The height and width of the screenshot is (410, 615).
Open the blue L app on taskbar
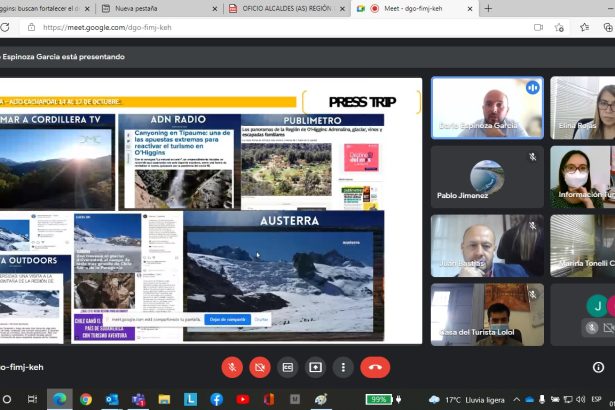(x=190, y=399)
